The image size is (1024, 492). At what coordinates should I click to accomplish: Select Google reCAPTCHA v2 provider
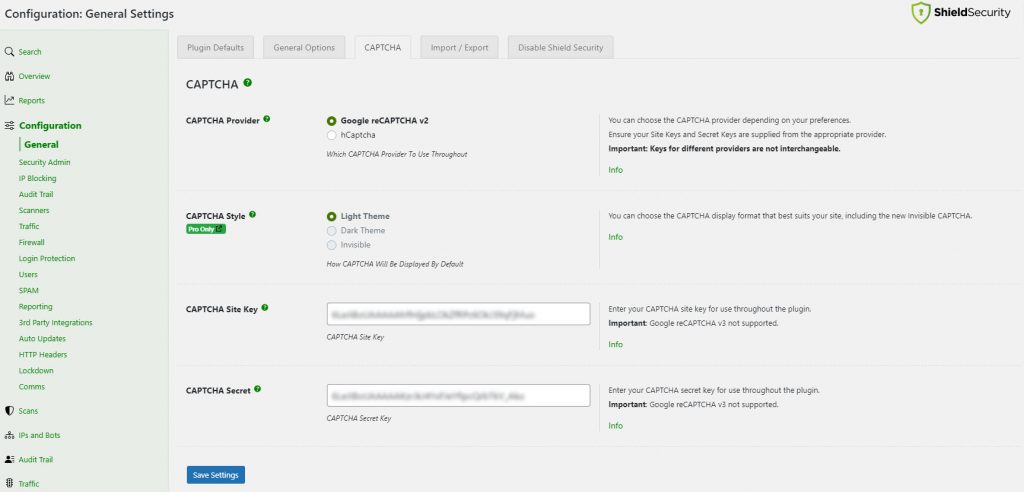coord(332,121)
